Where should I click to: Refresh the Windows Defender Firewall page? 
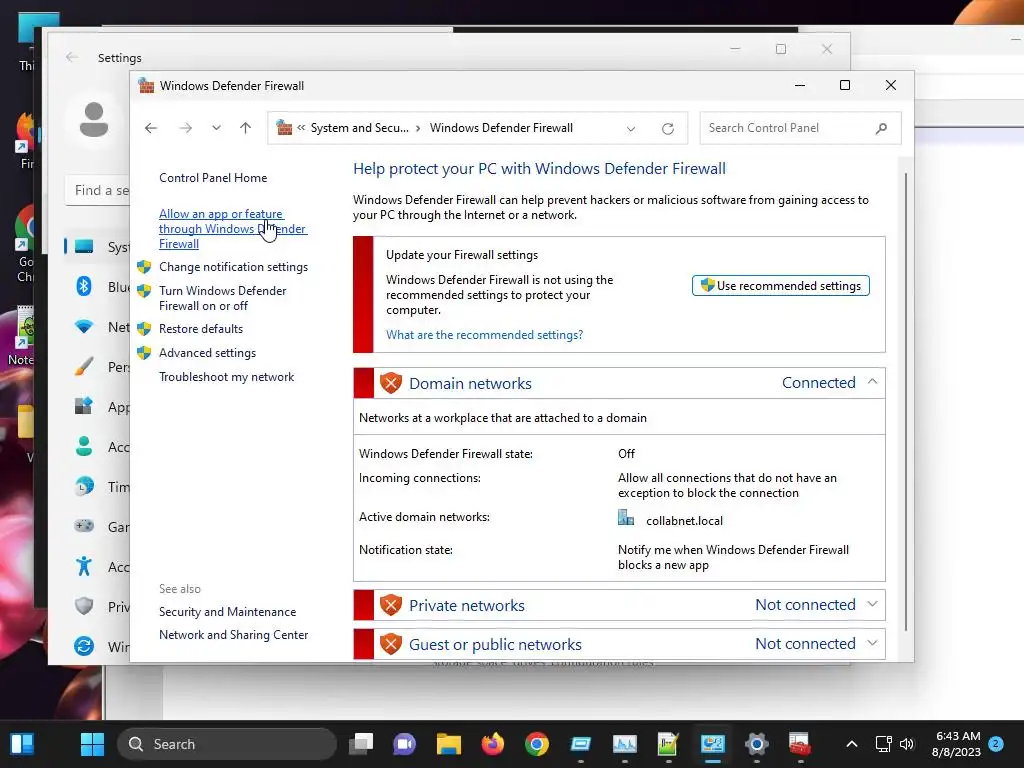click(x=667, y=129)
